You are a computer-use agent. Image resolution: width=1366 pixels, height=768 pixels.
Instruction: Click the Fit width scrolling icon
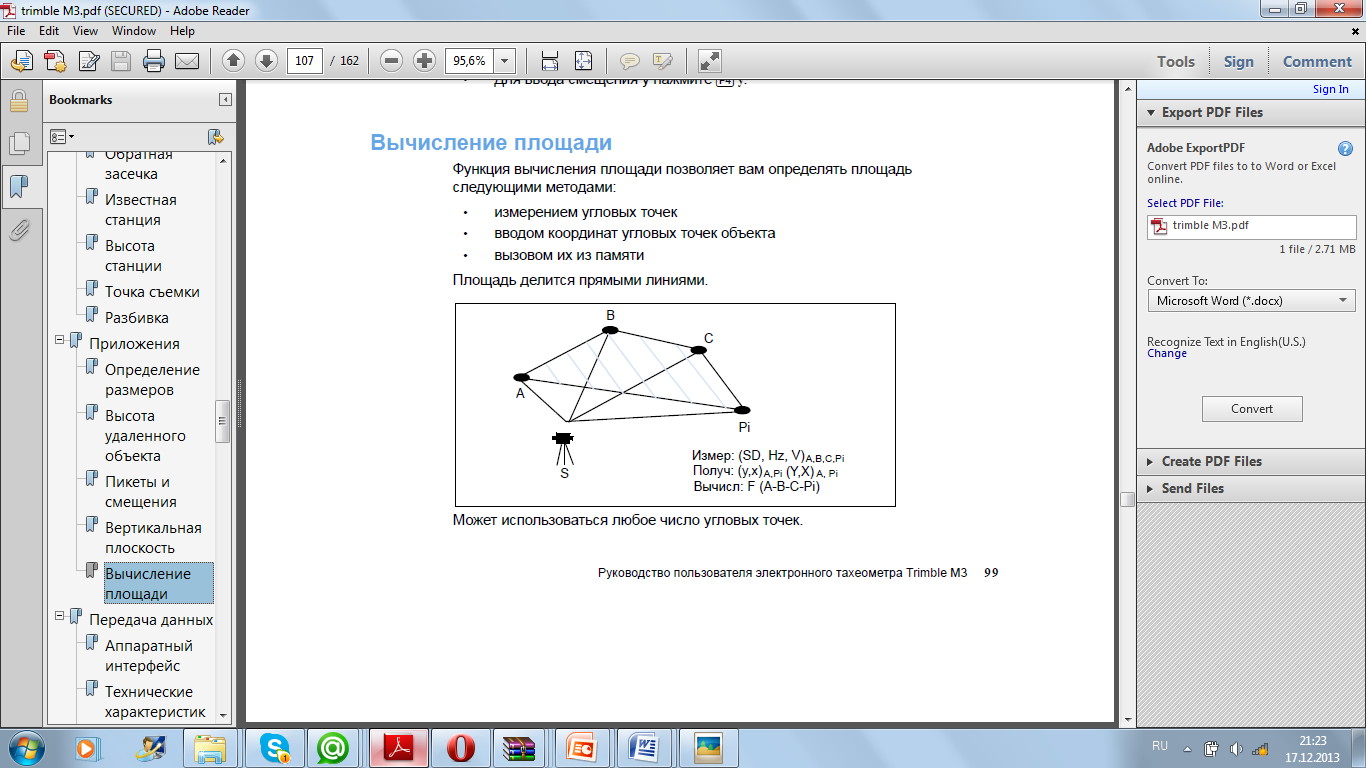(x=549, y=61)
